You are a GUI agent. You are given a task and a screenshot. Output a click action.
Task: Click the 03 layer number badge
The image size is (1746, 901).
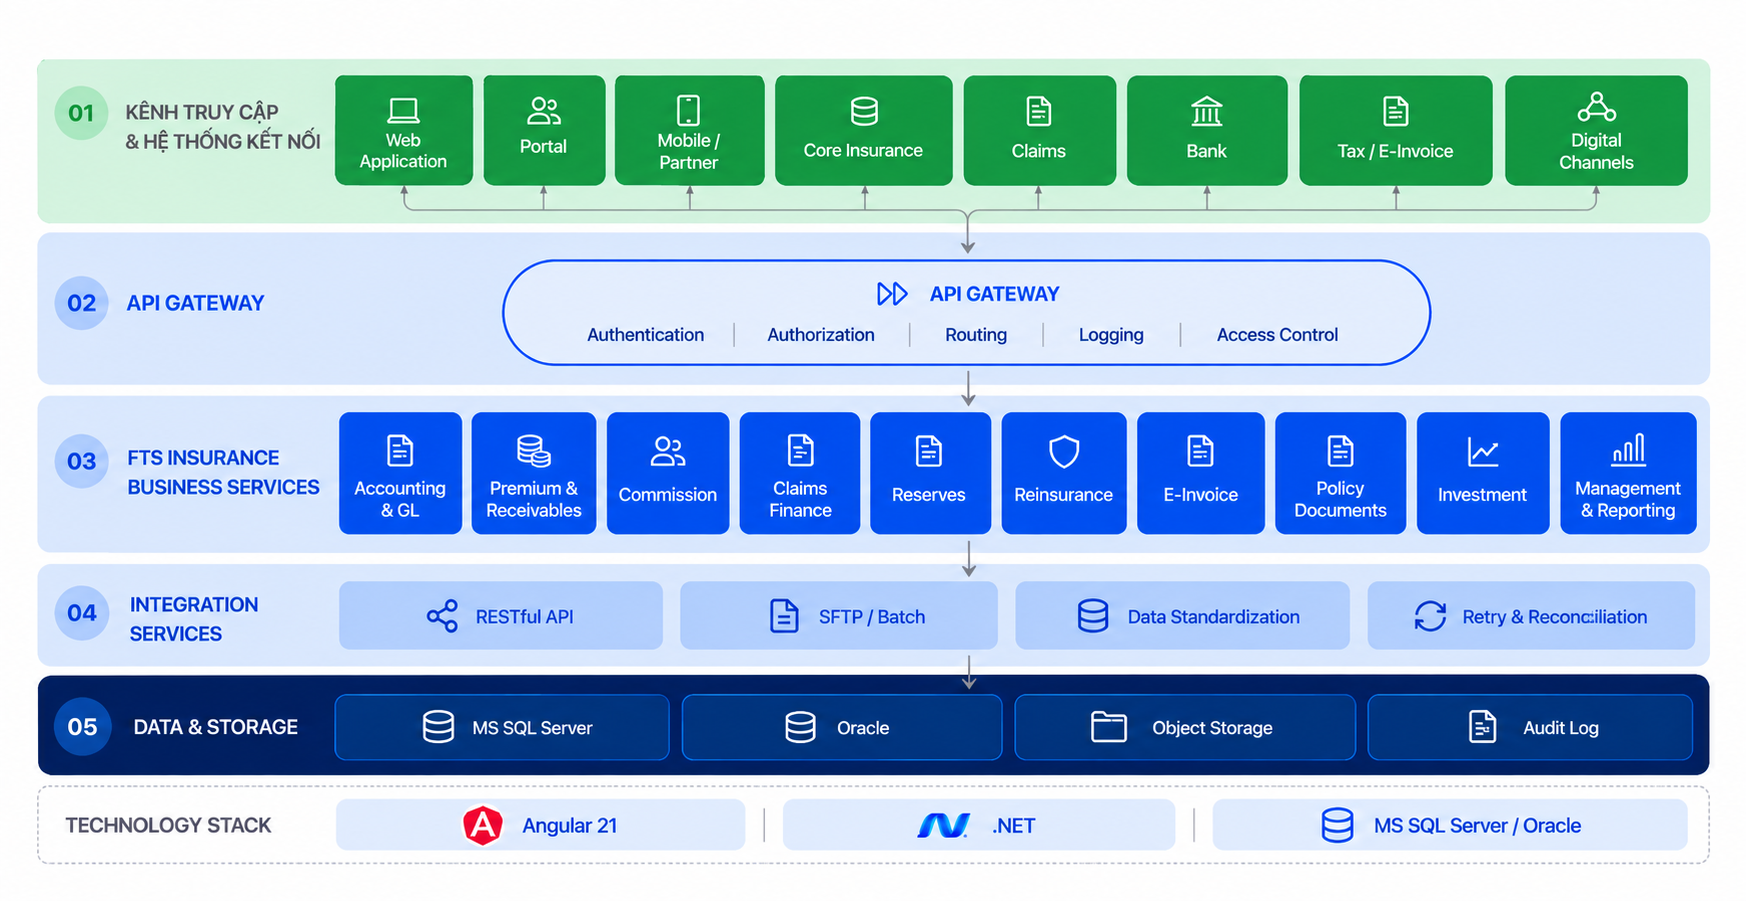pos(82,461)
